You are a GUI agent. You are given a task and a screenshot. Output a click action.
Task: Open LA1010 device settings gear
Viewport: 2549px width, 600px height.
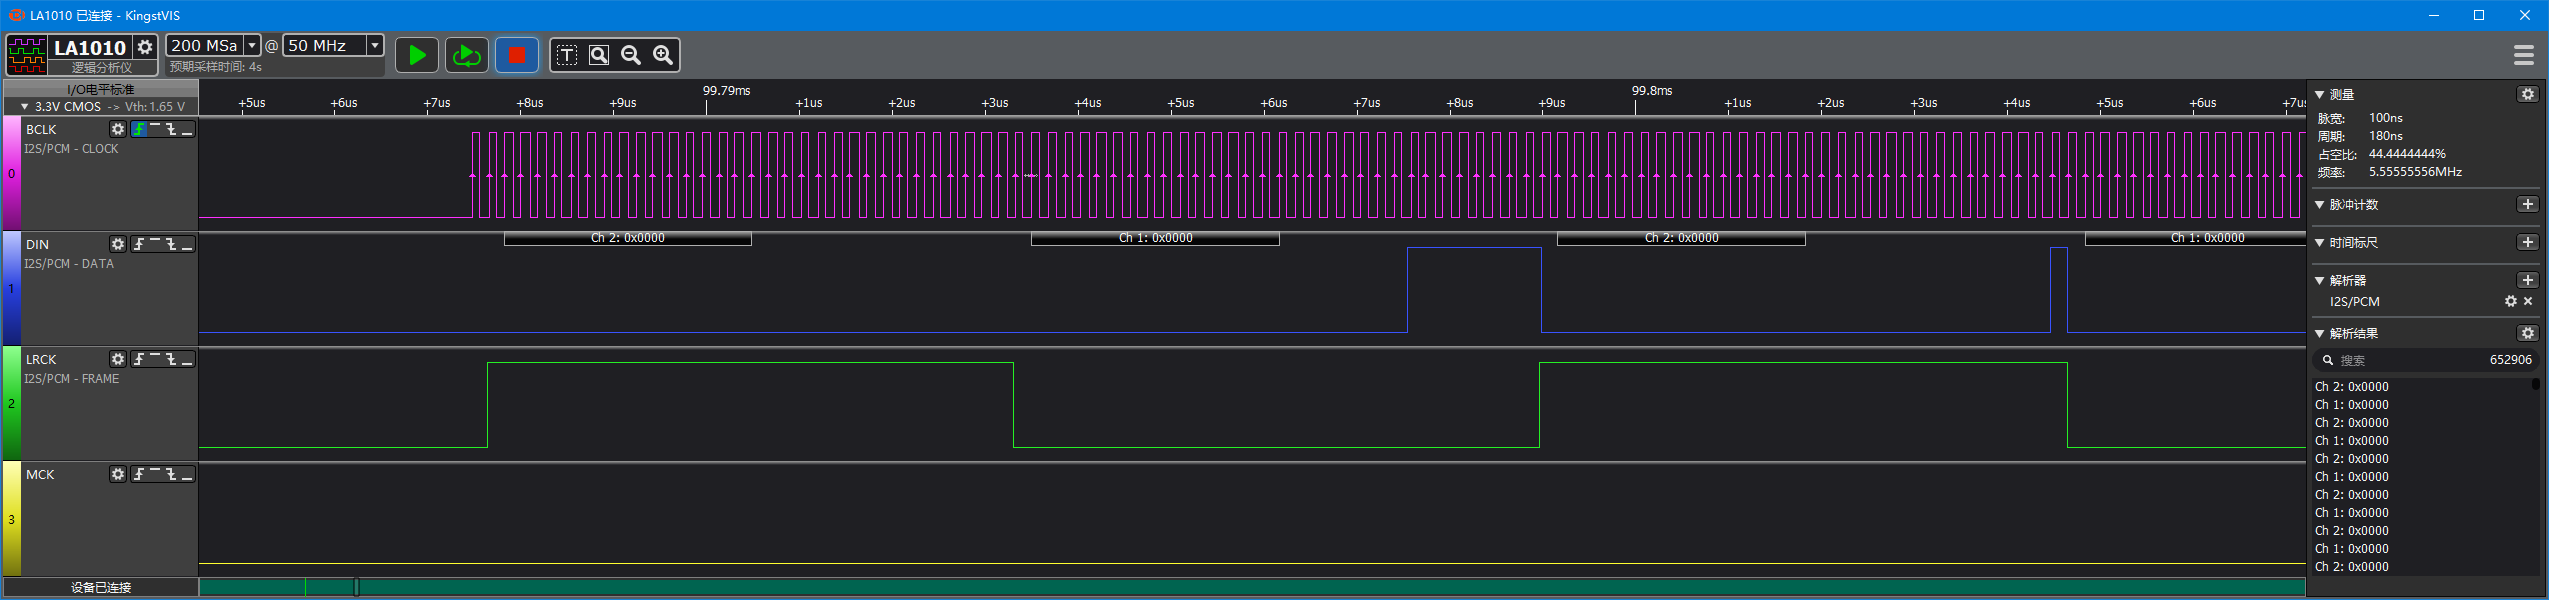pyautogui.click(x=145, y=47)
